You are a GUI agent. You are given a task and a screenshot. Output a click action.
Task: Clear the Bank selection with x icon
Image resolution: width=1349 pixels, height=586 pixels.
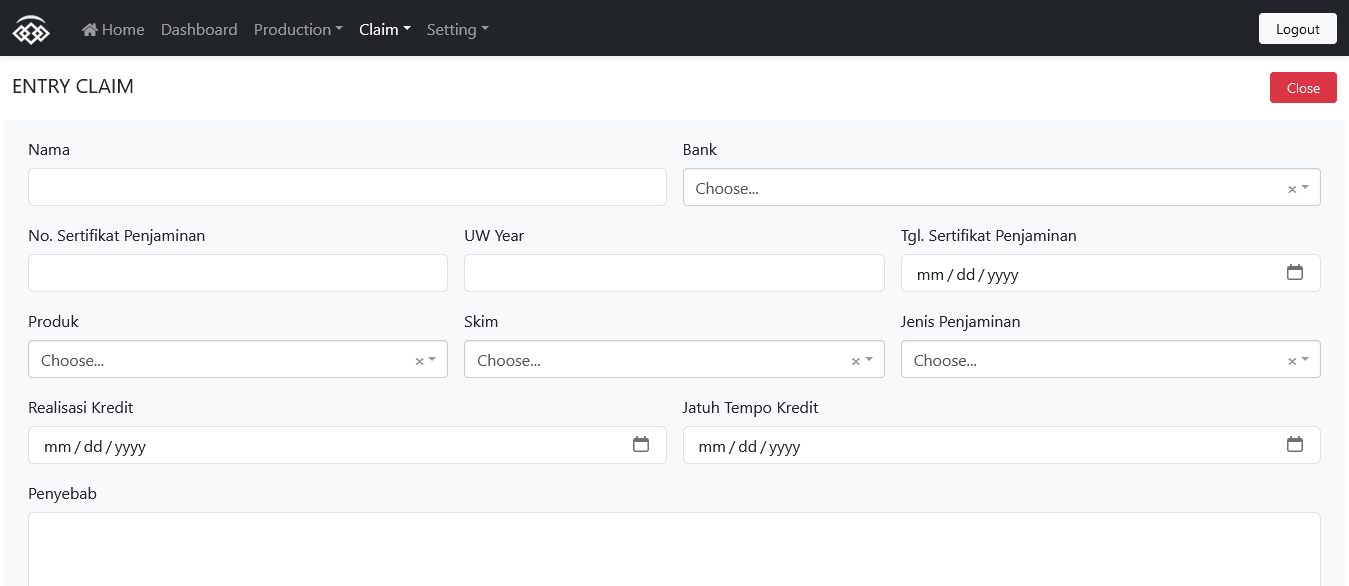pos(1291,189)
